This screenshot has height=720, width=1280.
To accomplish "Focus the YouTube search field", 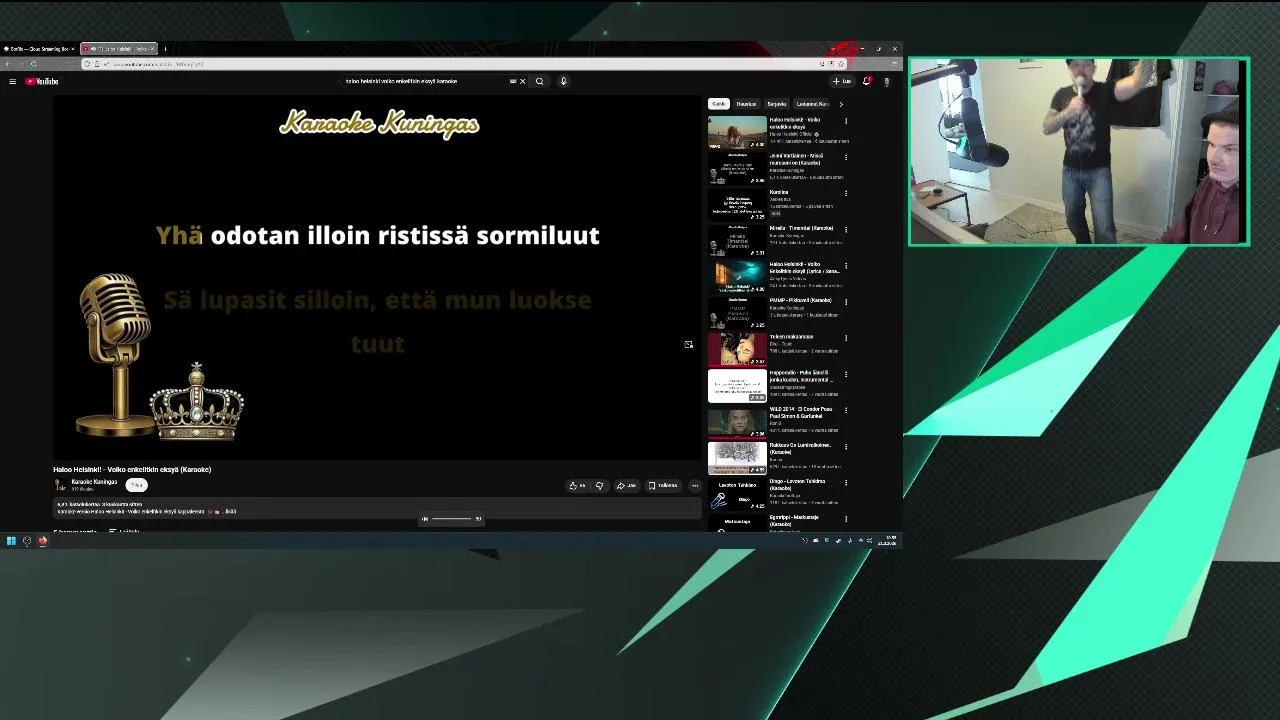I will (427, 81).
